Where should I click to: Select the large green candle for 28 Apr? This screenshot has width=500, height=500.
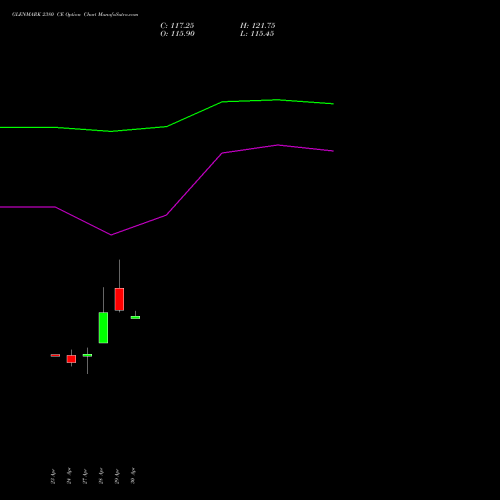pos(103,328)
